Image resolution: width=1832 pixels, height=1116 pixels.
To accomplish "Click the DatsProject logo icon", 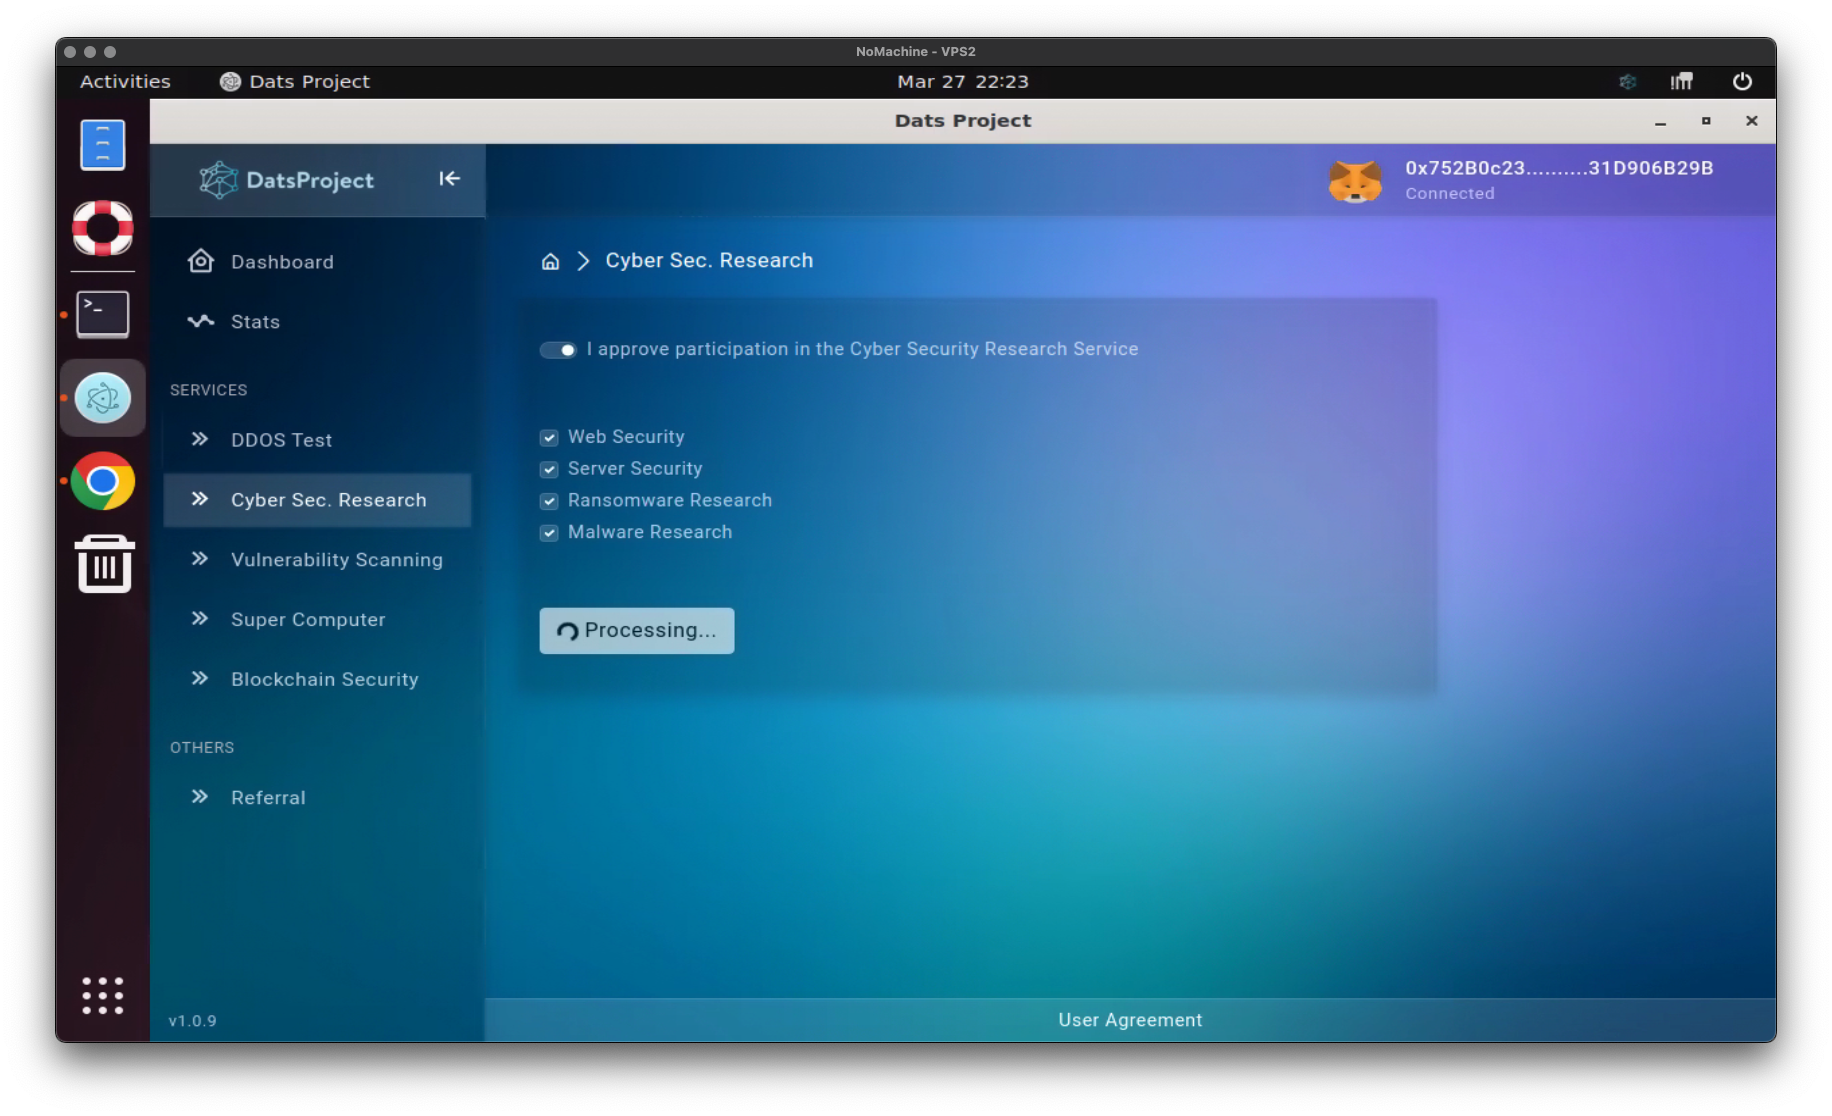I will click(217, 180).
